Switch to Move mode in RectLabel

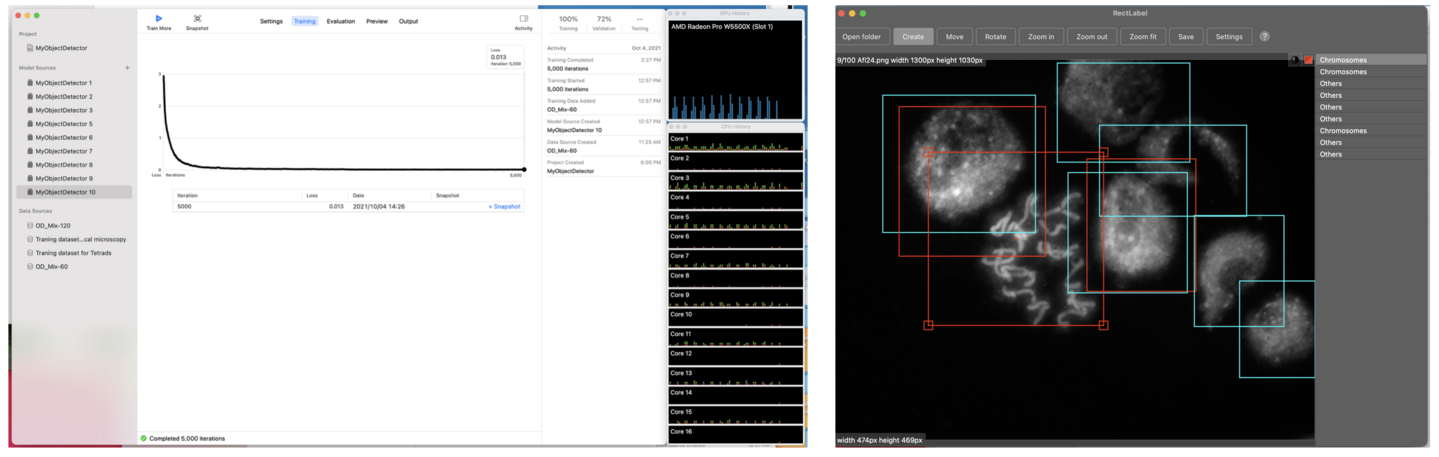pos(954,37)
